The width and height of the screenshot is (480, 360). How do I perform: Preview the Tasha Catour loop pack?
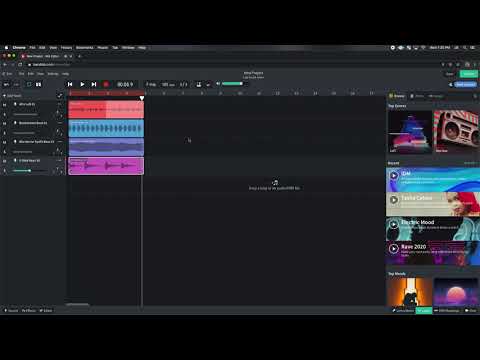[x=394, y=200]
